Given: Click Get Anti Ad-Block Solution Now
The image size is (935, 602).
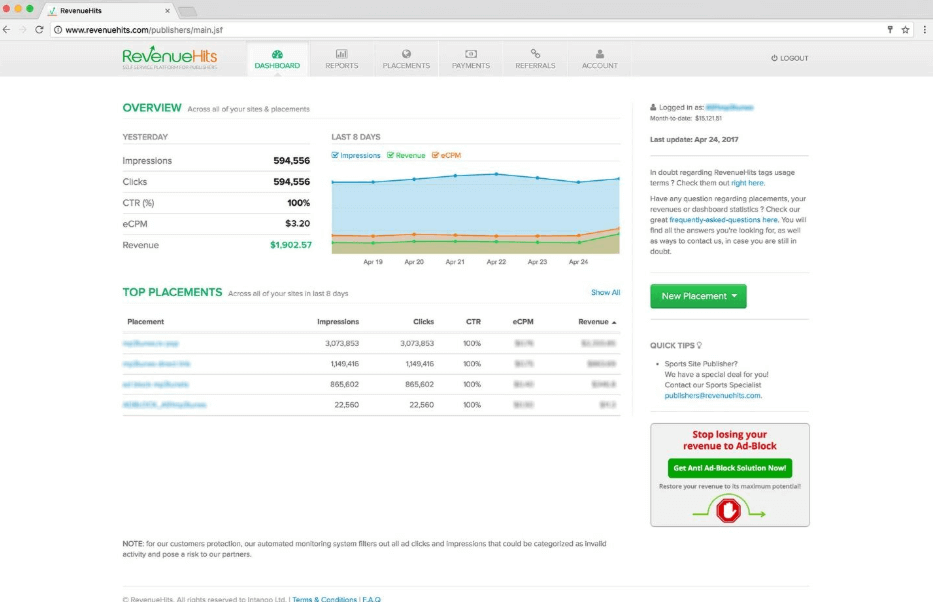Looking at the screenshot, I should pos(729,468).
